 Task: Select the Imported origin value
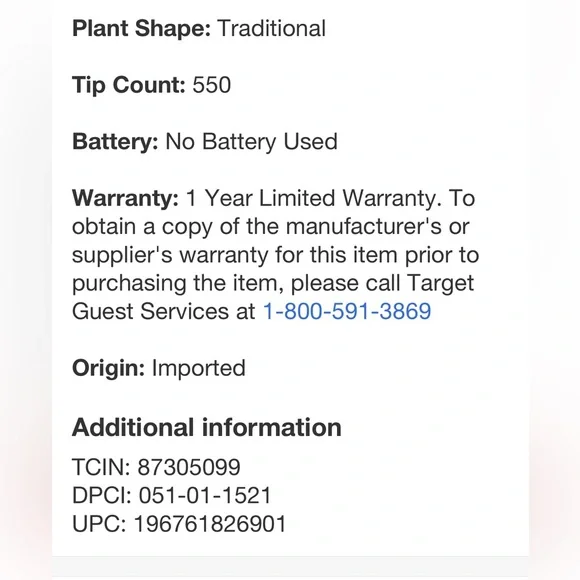pos(199,368)
